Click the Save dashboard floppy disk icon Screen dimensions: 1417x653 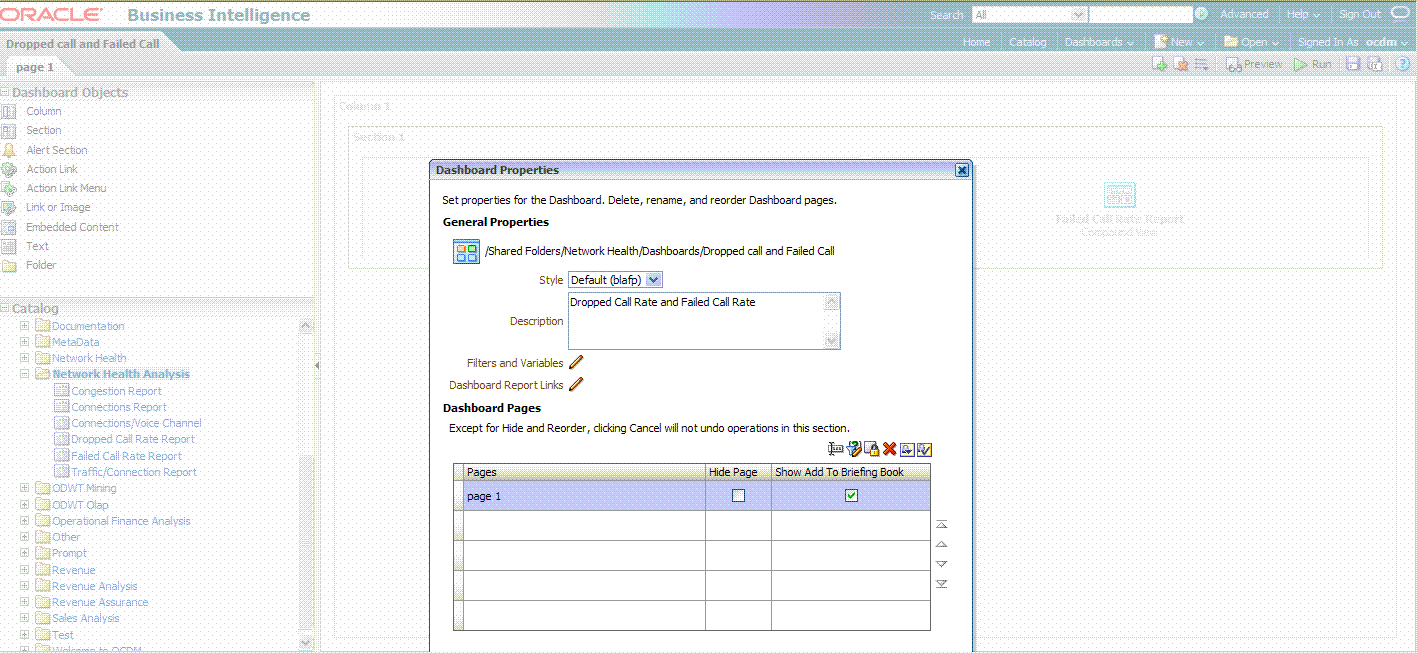click(1353, 64)
